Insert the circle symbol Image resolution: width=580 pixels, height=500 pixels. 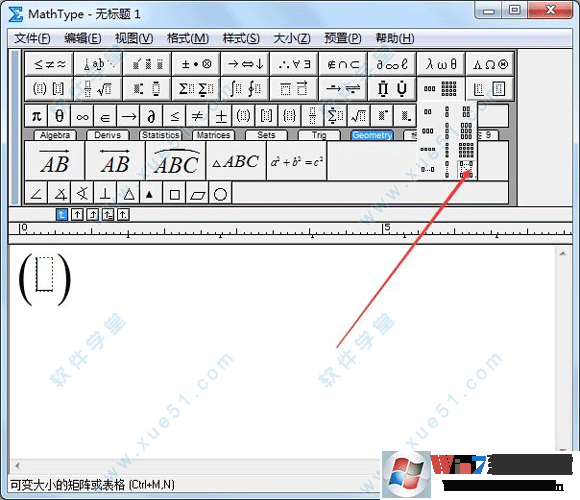[220, 193]
